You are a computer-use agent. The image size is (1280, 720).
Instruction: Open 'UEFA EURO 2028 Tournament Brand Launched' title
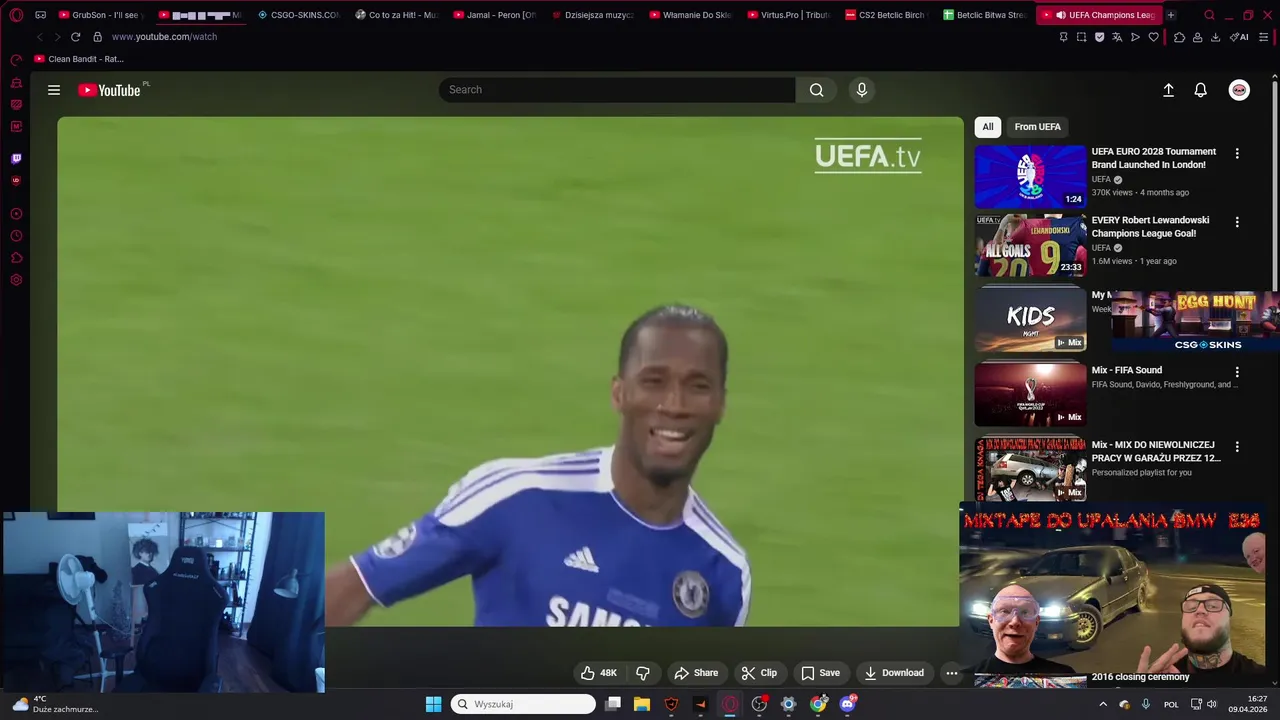pos(1154,158)
